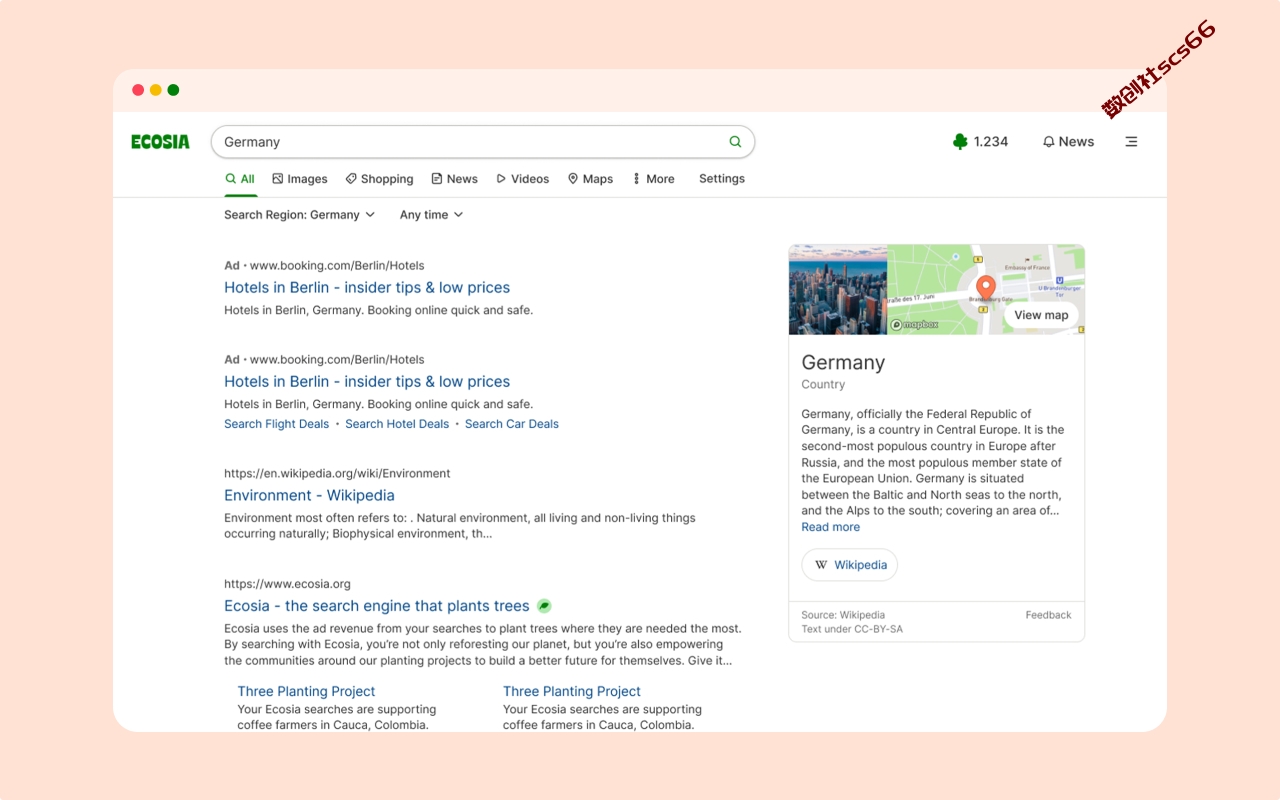
Task: Click the mapbox logo on the map
Action: 914,324
